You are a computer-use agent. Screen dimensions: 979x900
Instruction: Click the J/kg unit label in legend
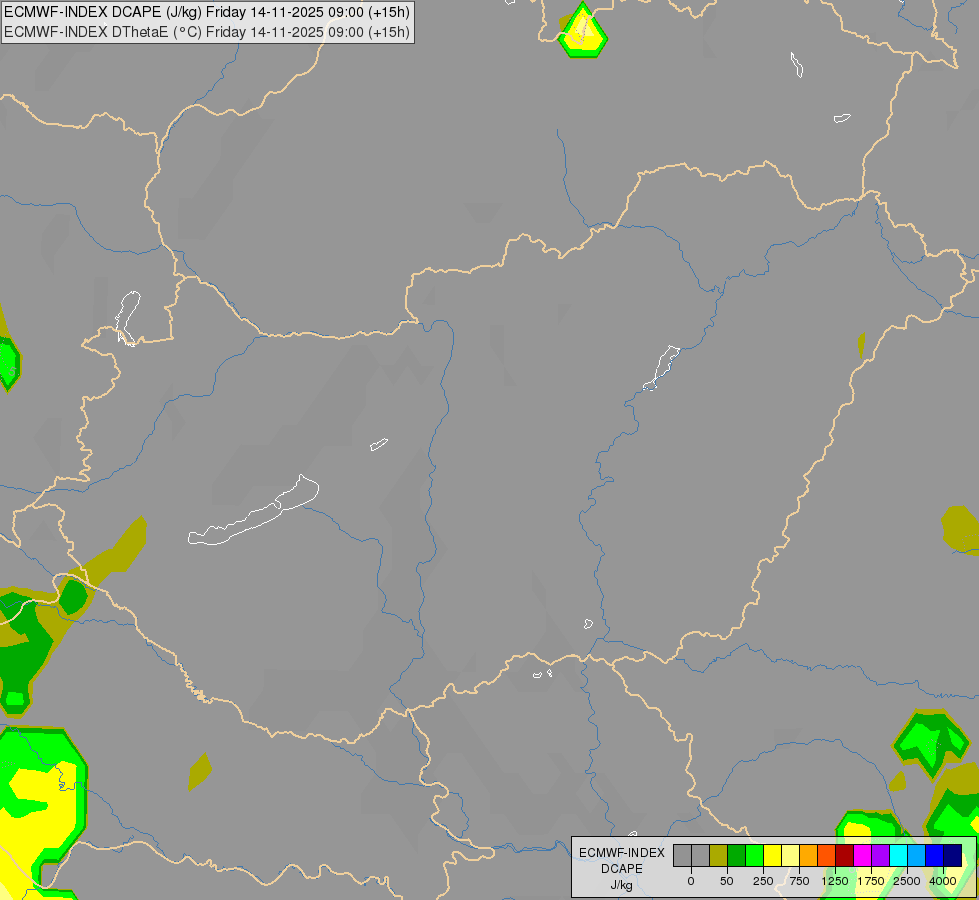tap(621, 885)
